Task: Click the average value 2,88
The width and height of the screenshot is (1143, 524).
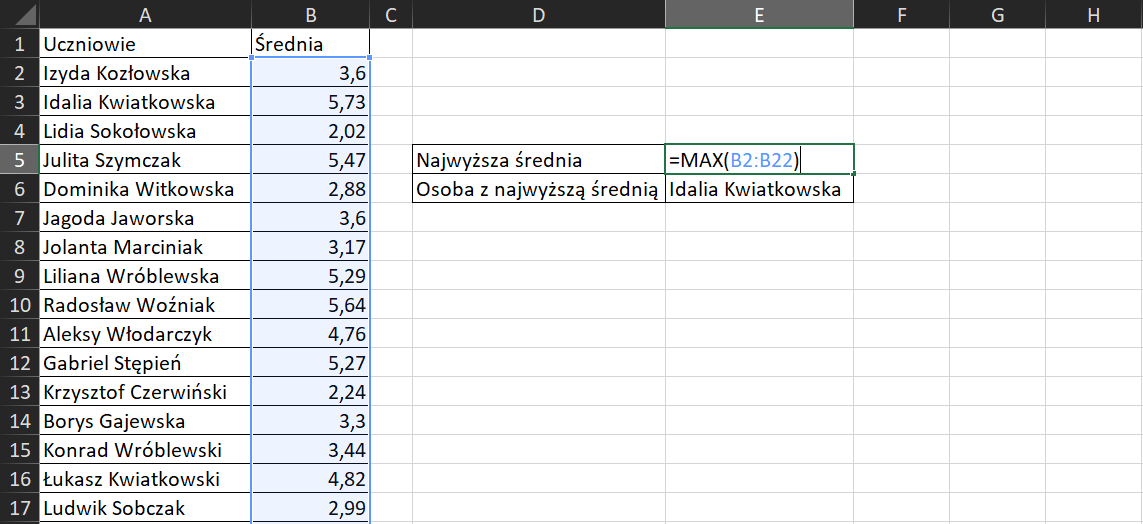Action: 311,189
